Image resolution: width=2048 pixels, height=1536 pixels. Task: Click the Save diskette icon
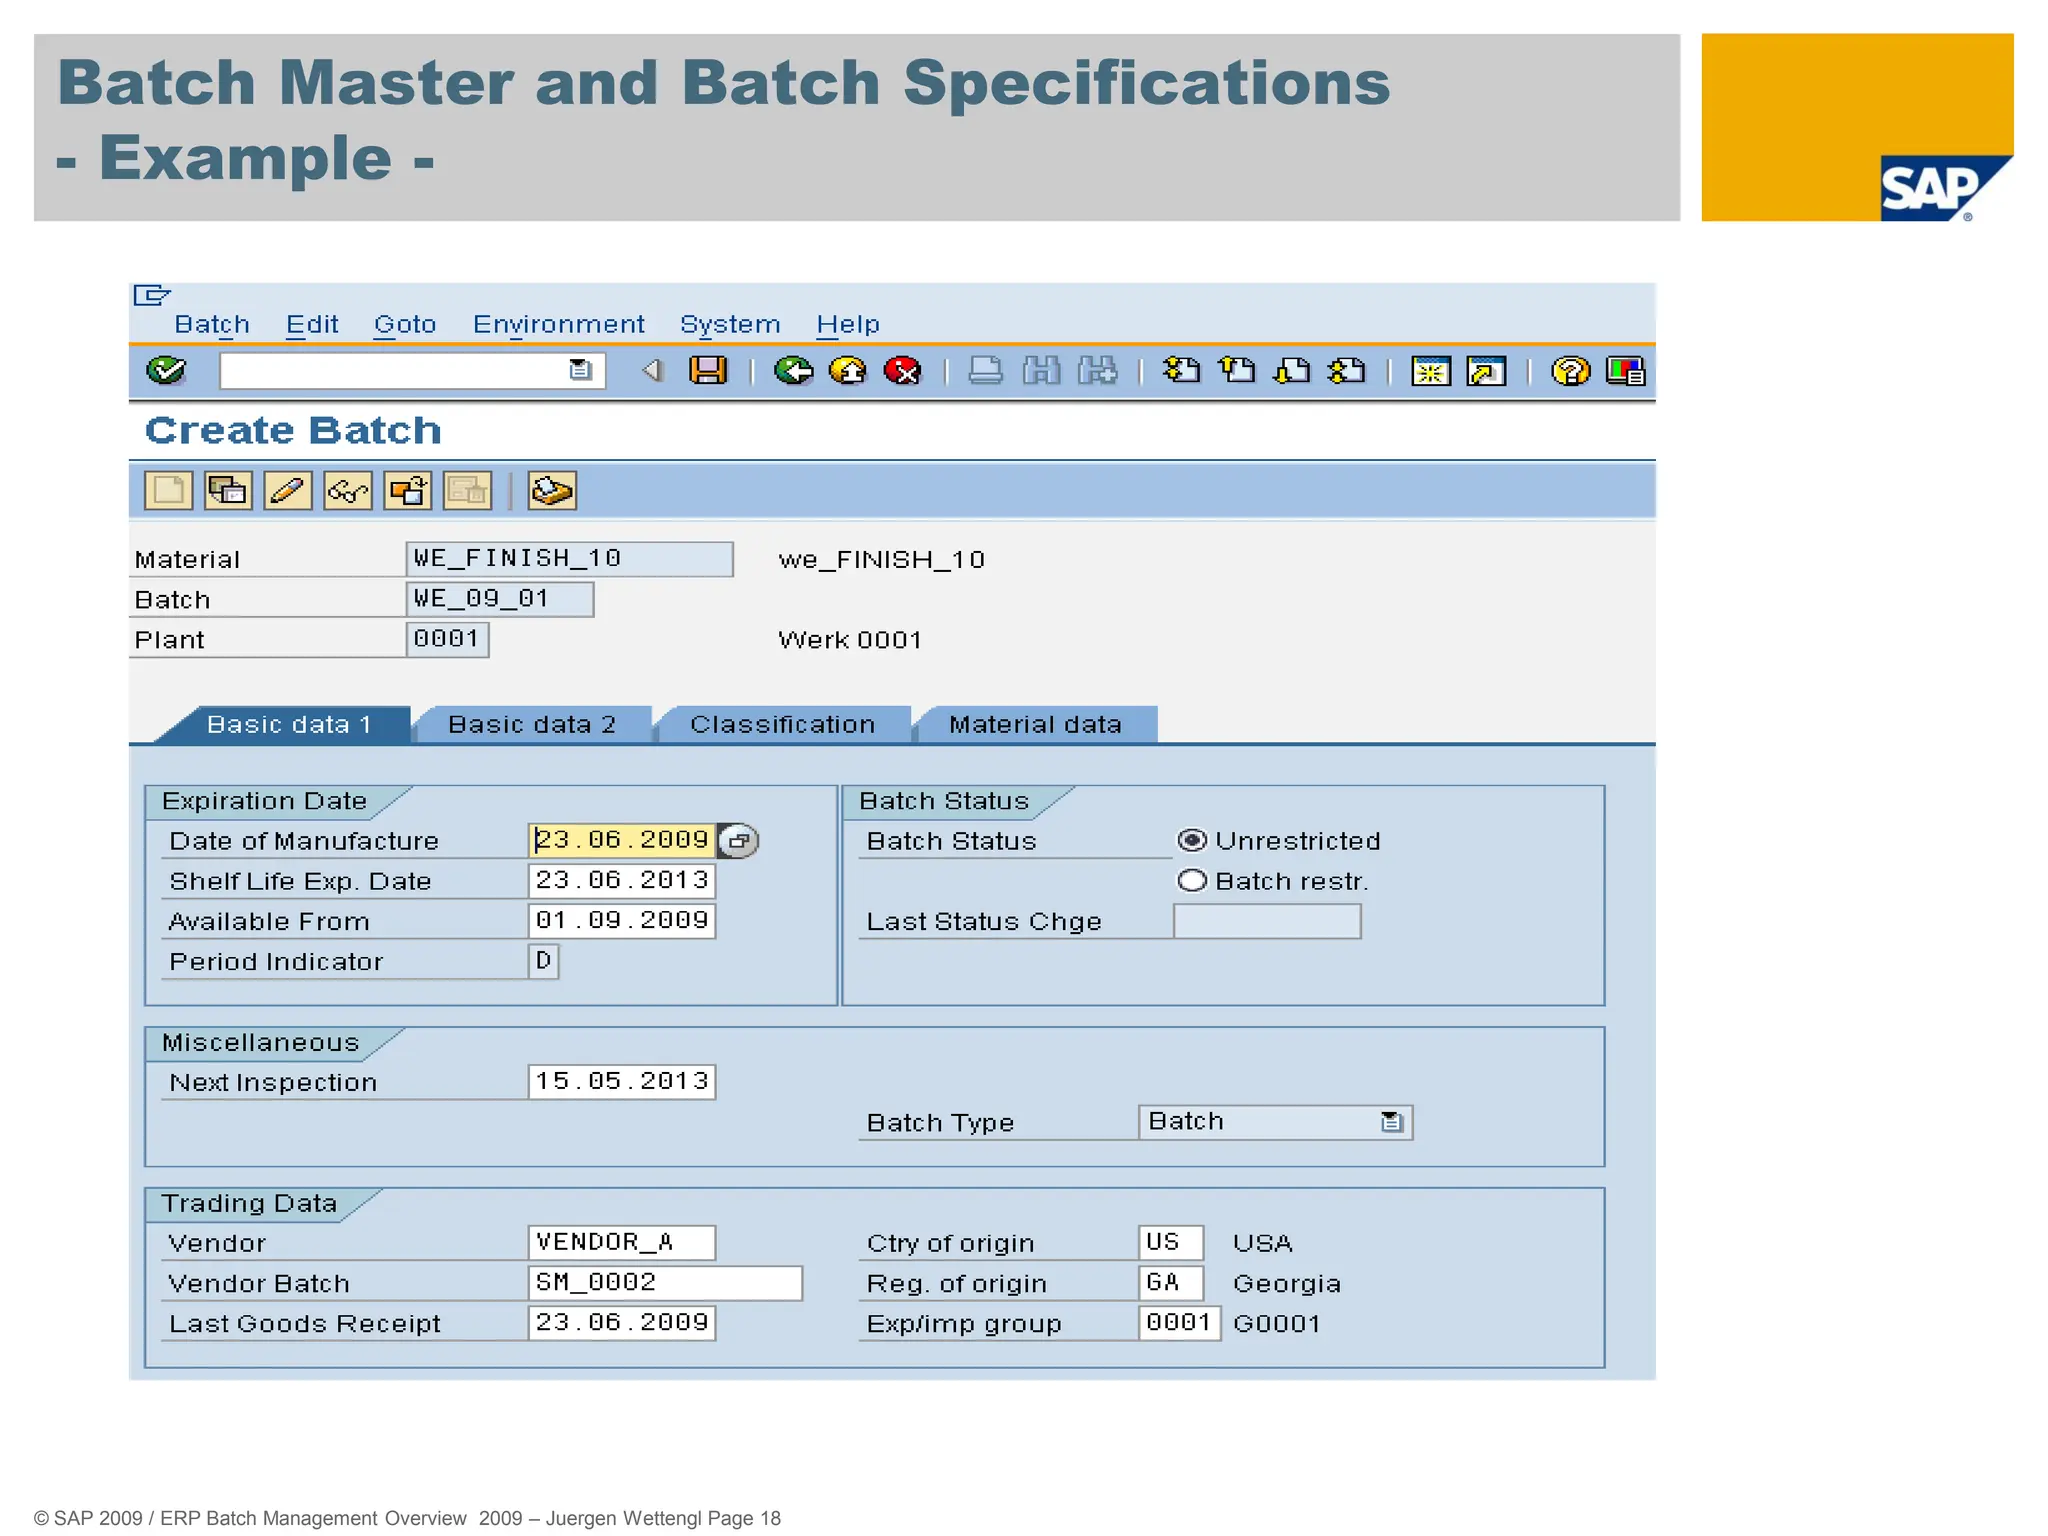click(708, 371)
